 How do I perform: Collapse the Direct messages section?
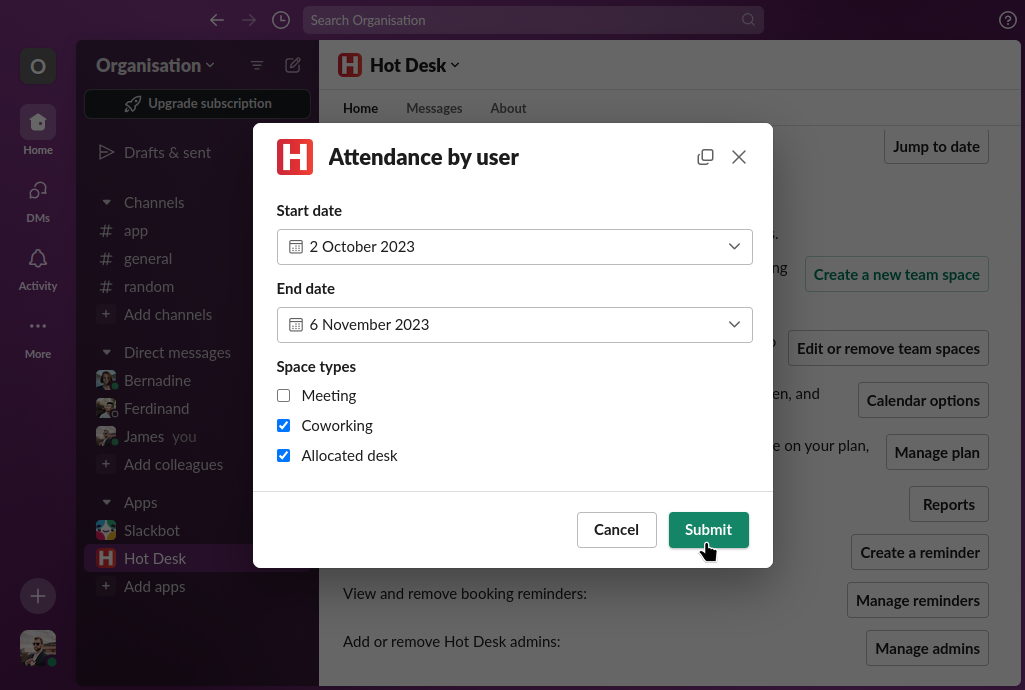click(x=107, y=353)
